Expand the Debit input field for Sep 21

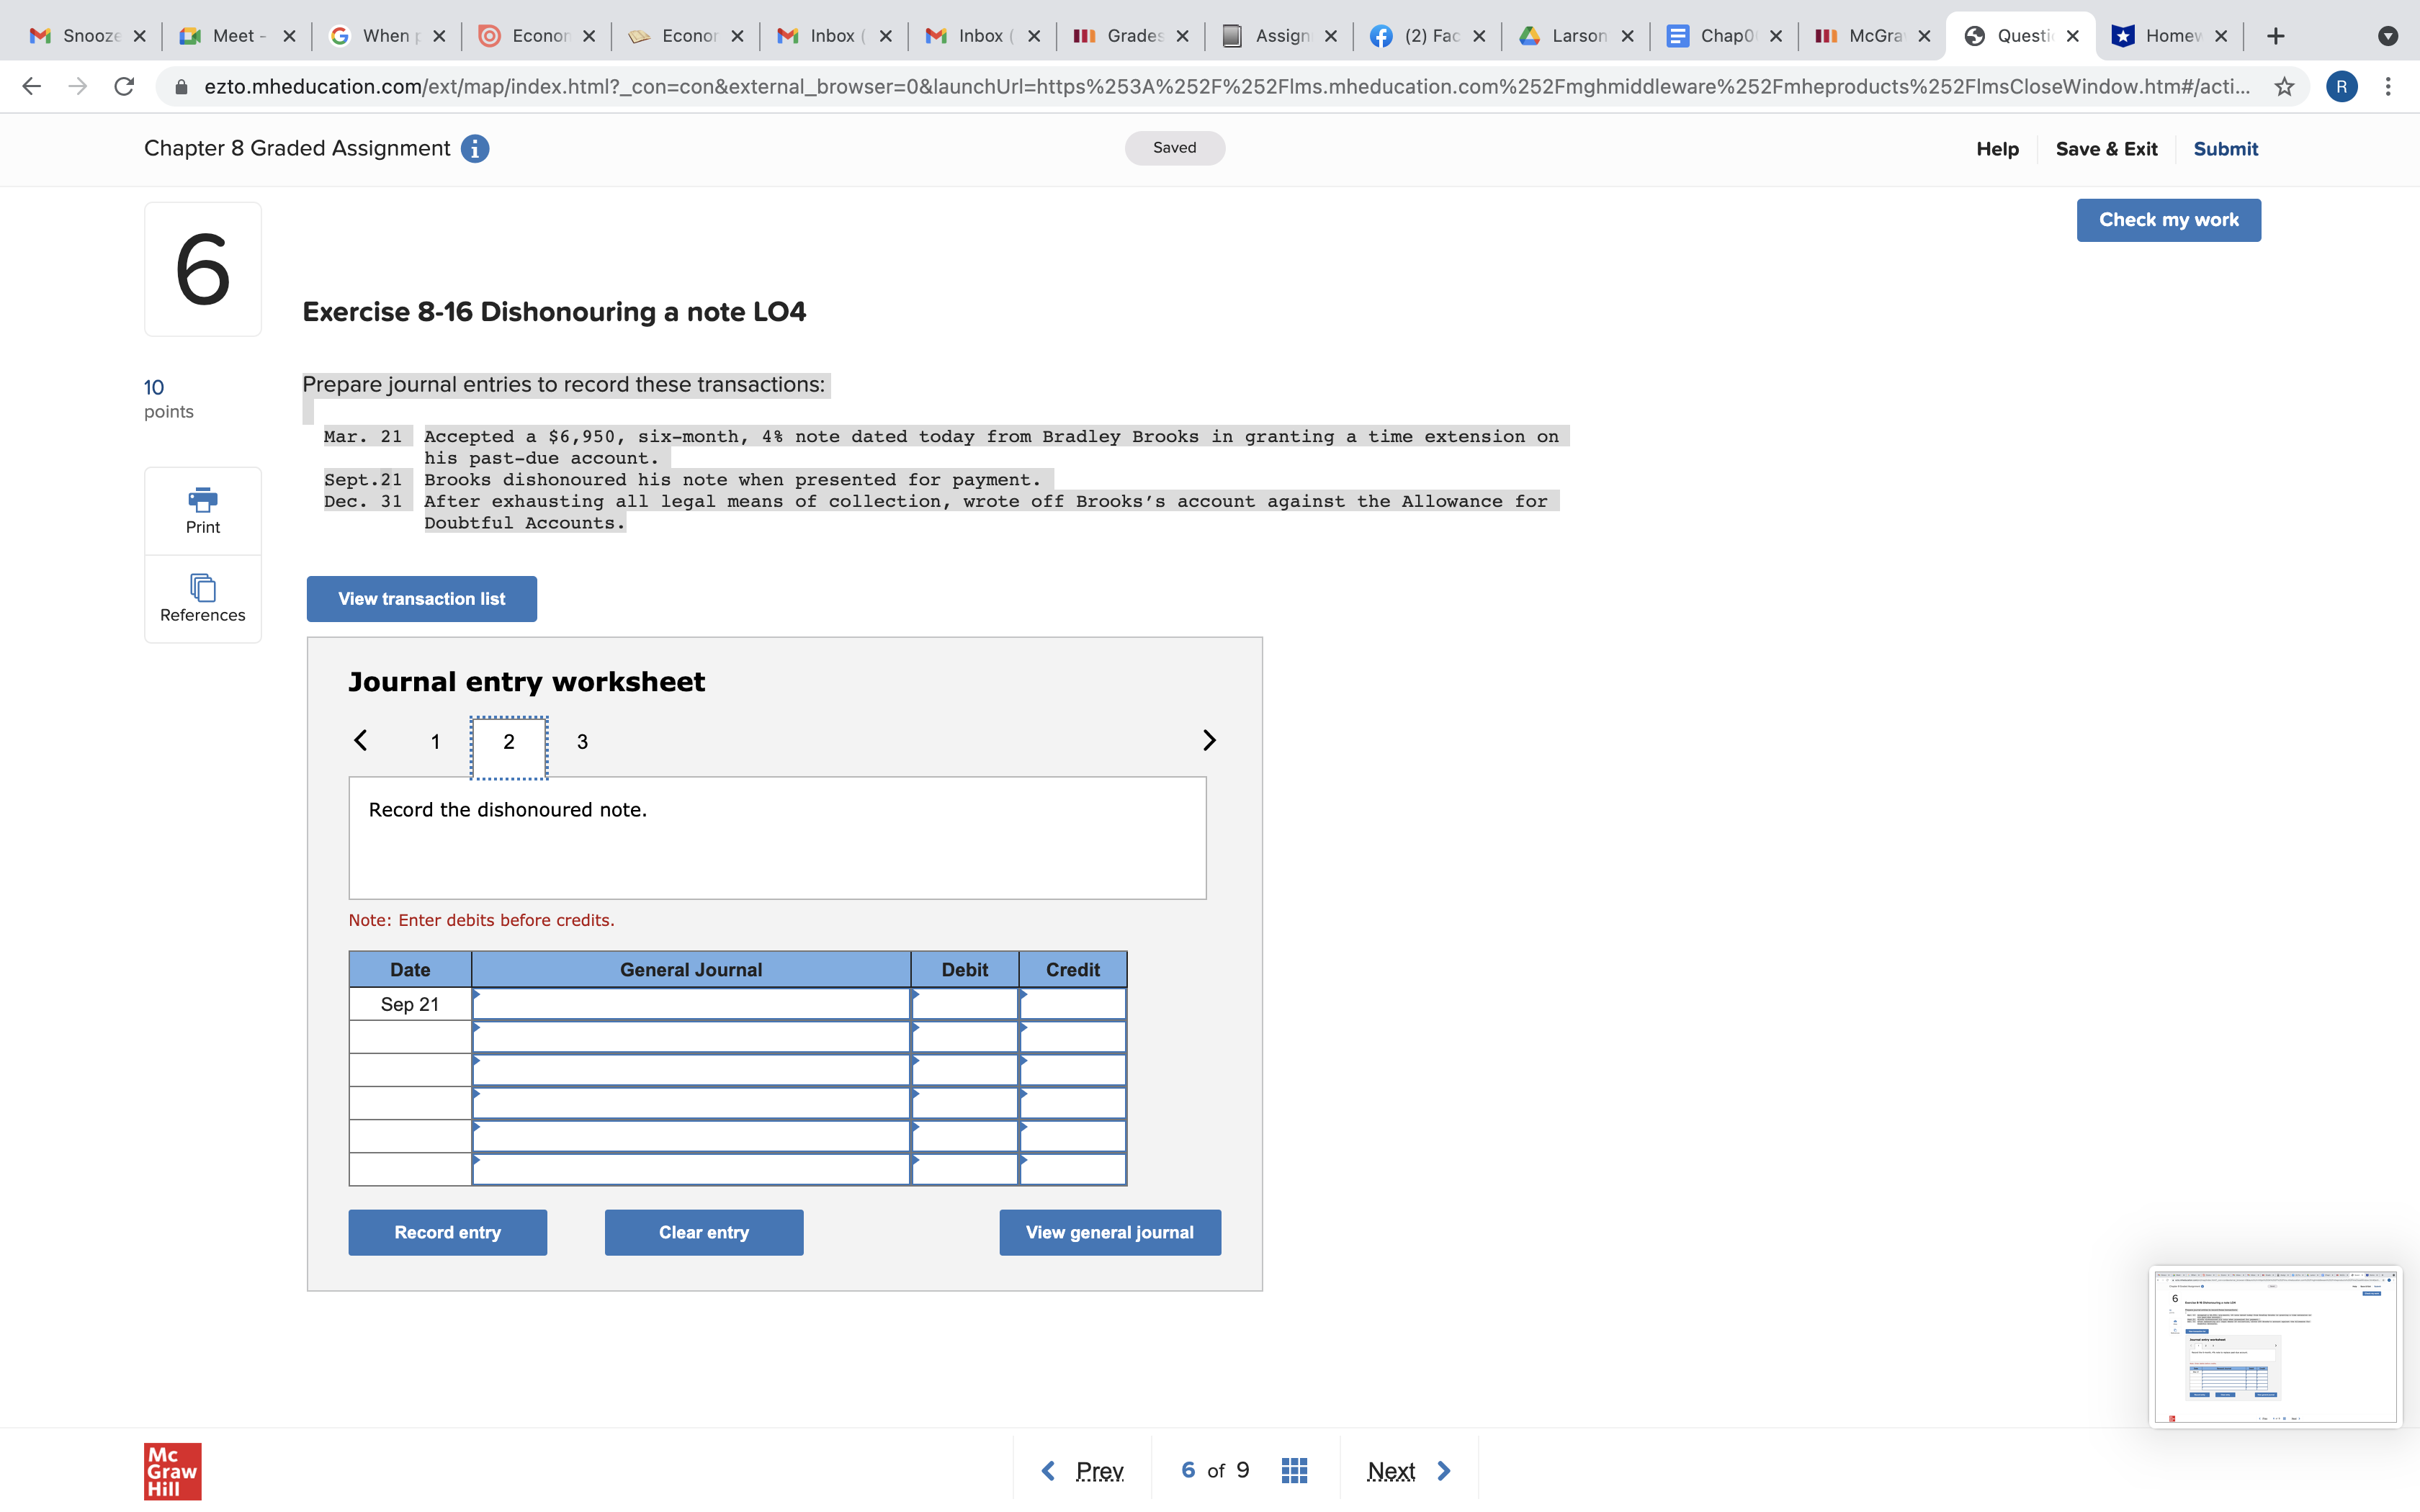pos(964,1004)
